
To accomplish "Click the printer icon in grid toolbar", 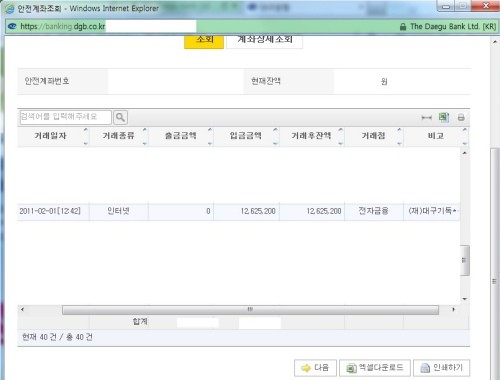I will click(461, 117).
